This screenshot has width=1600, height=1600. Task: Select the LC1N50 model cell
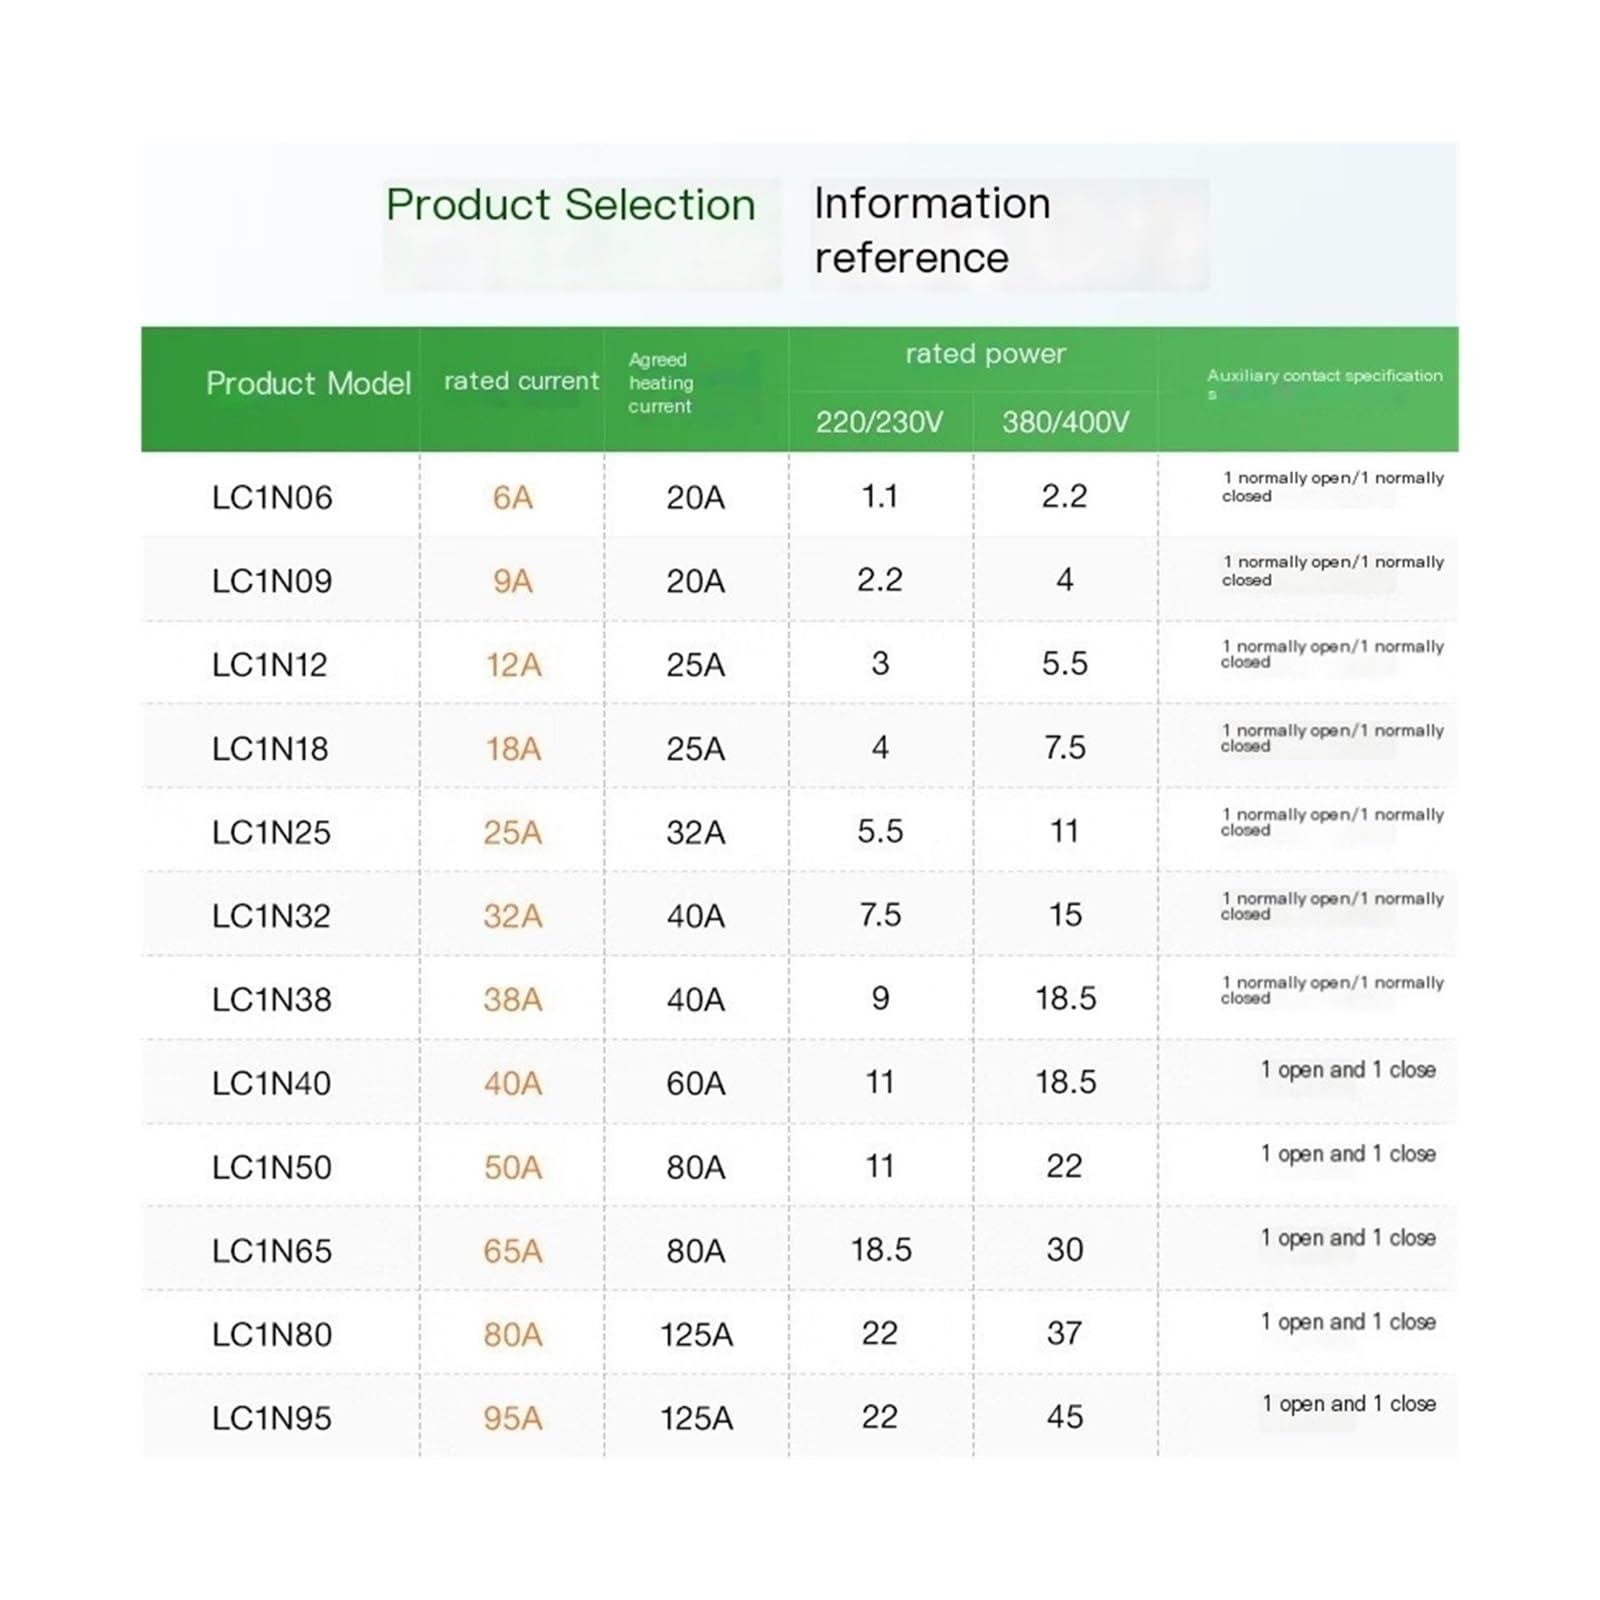tap(271, 1167)
